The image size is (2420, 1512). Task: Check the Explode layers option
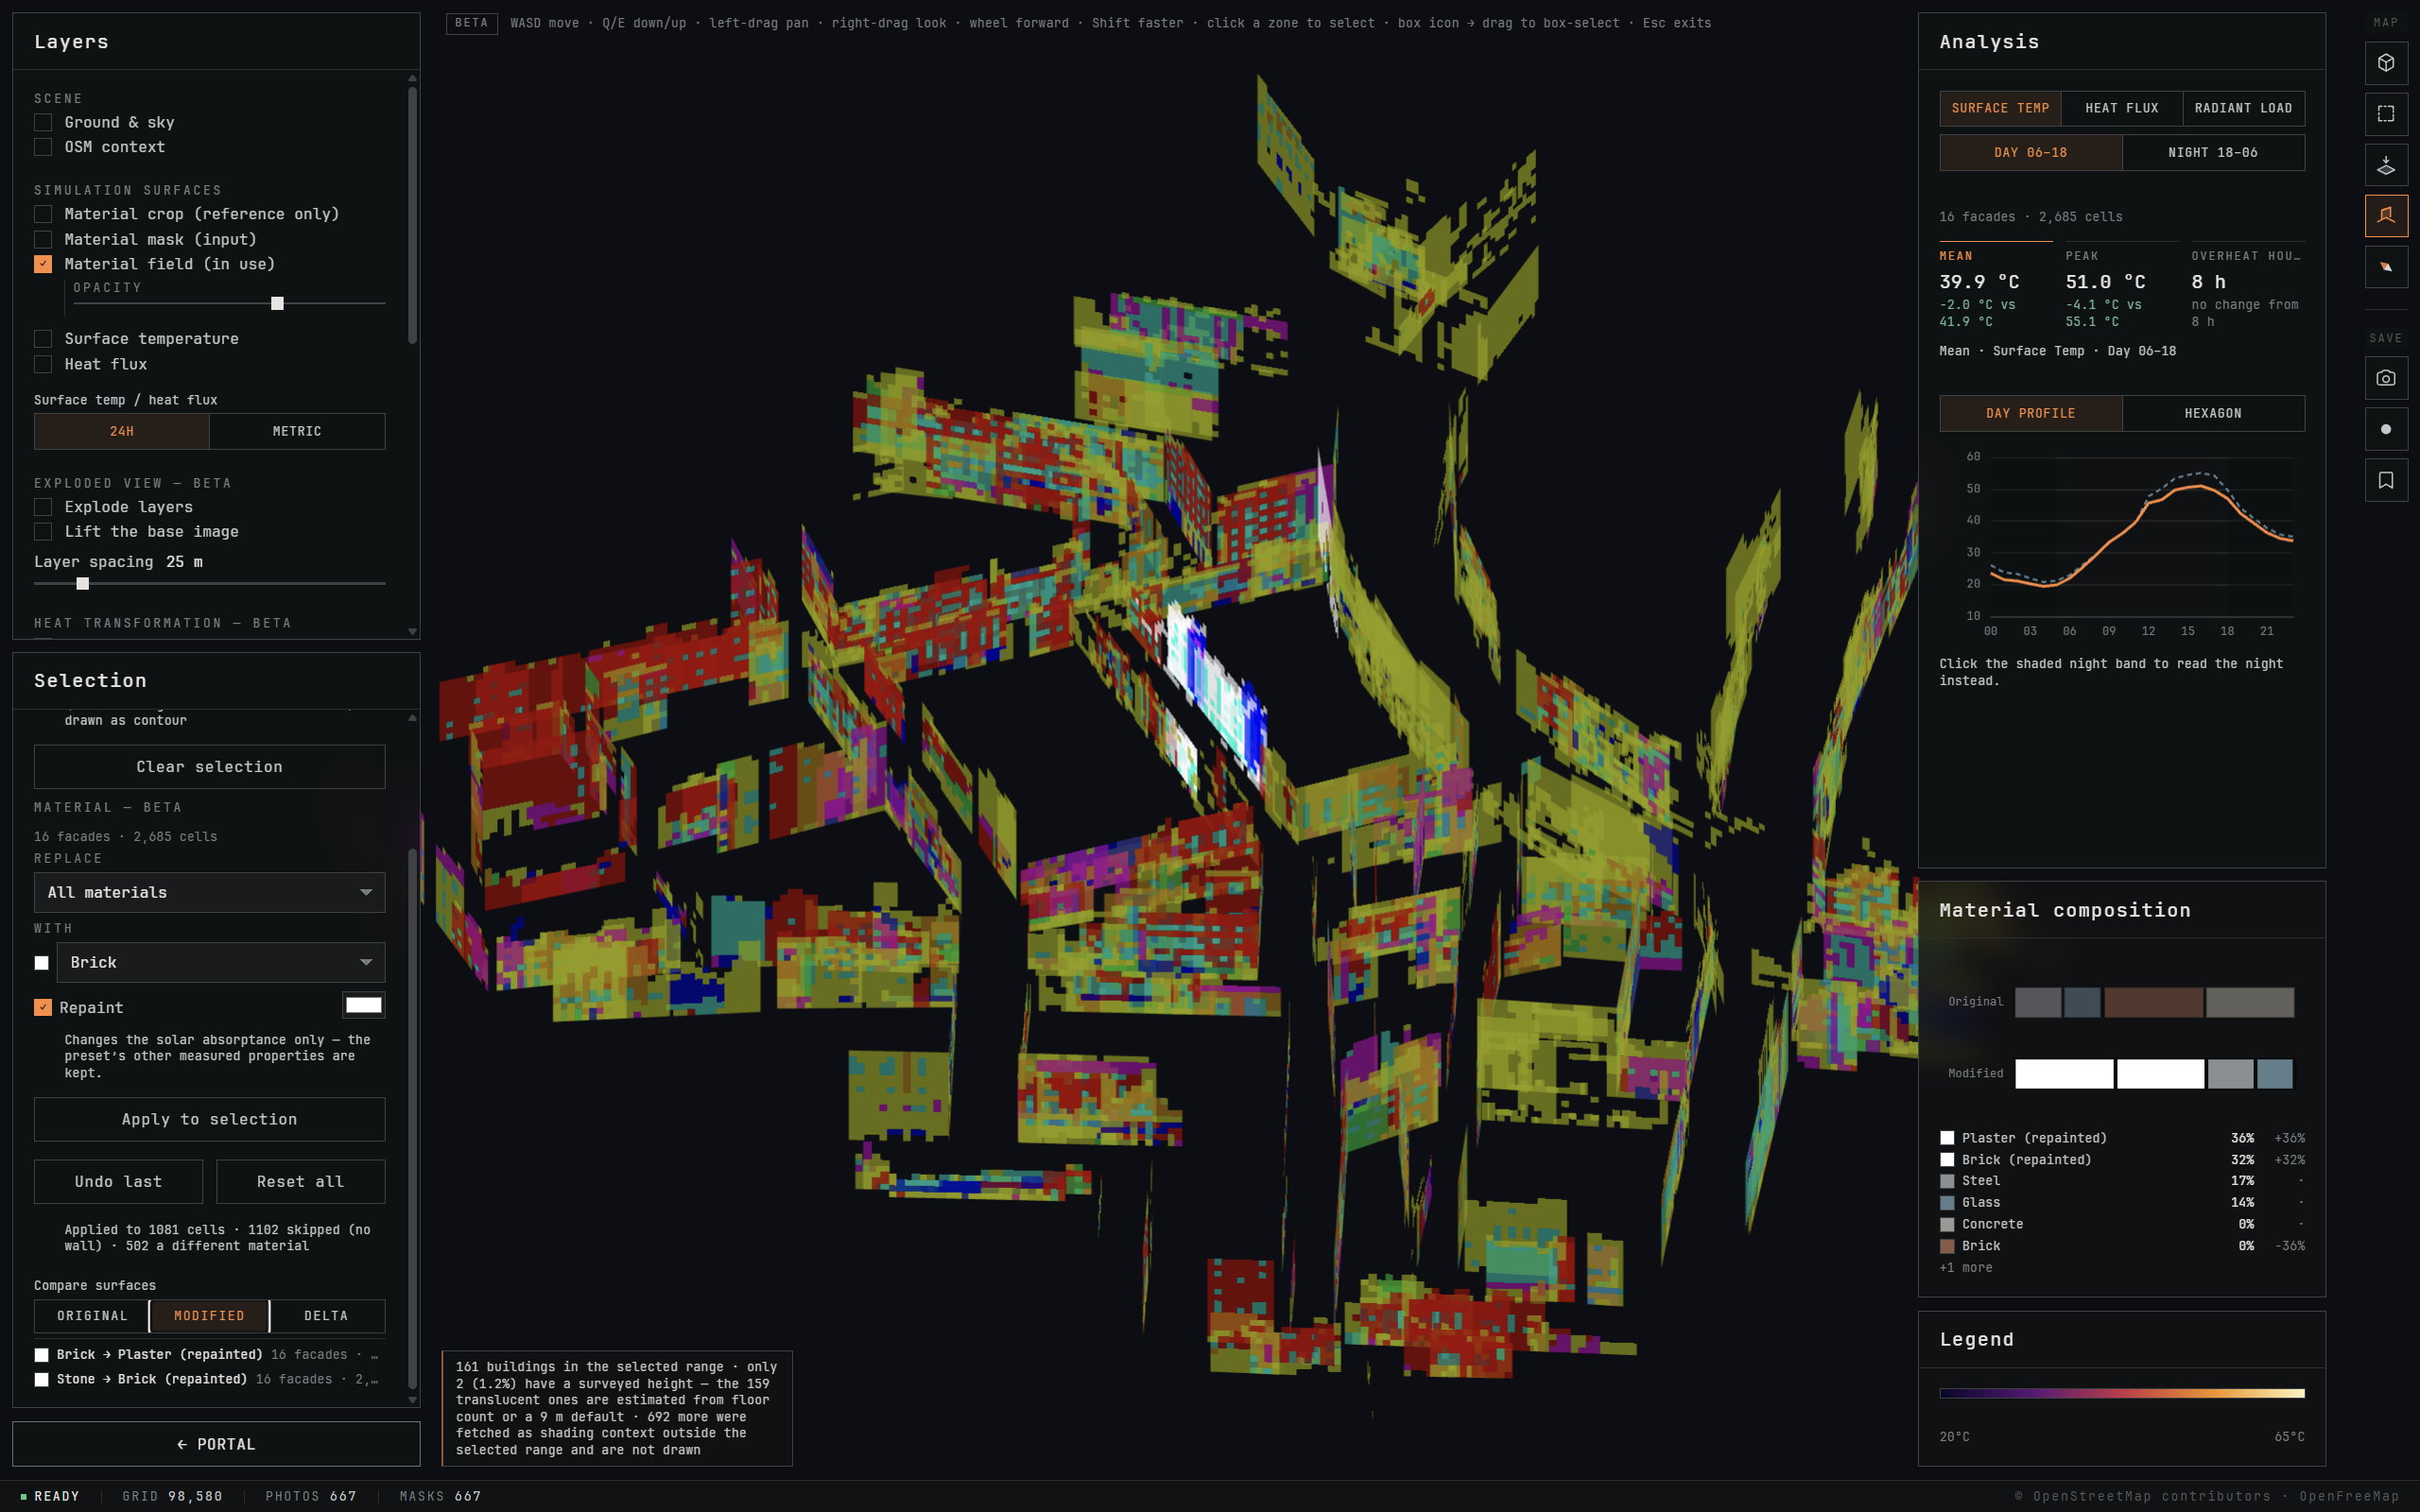[43, 507]
